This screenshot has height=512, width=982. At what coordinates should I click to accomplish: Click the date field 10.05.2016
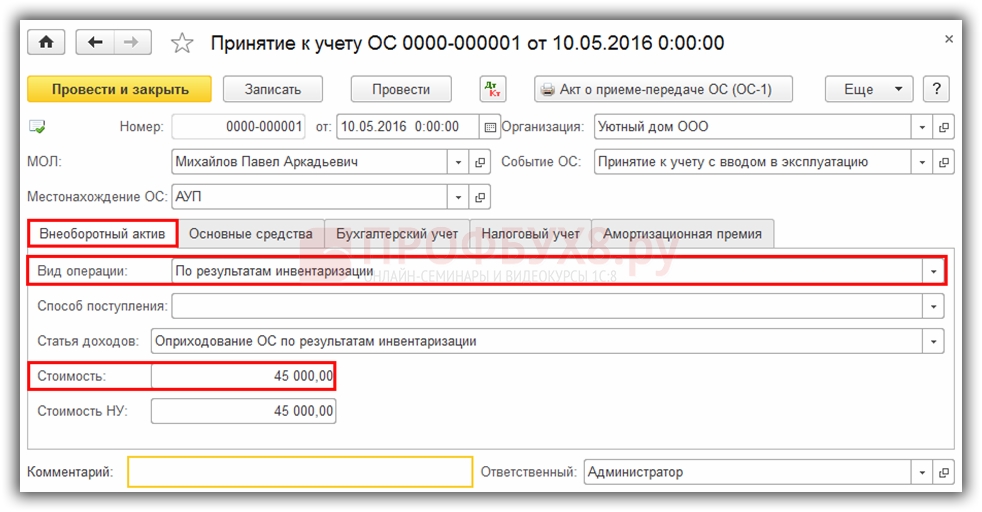coord(408,127)
